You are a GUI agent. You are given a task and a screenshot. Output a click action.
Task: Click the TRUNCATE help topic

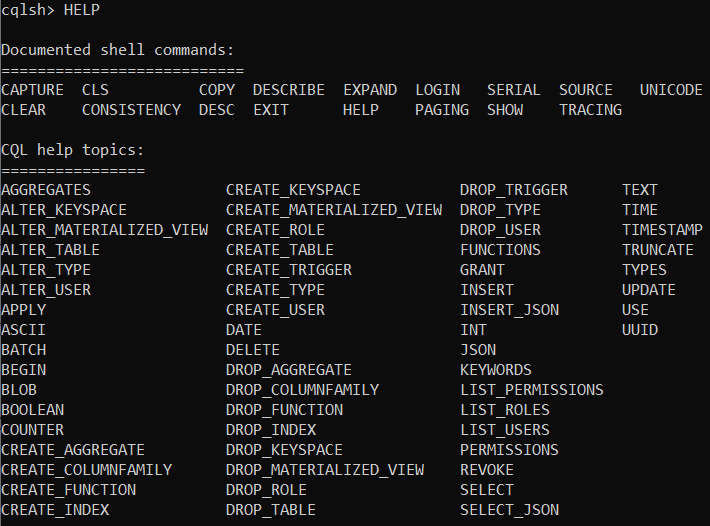(x=658, y=250)
